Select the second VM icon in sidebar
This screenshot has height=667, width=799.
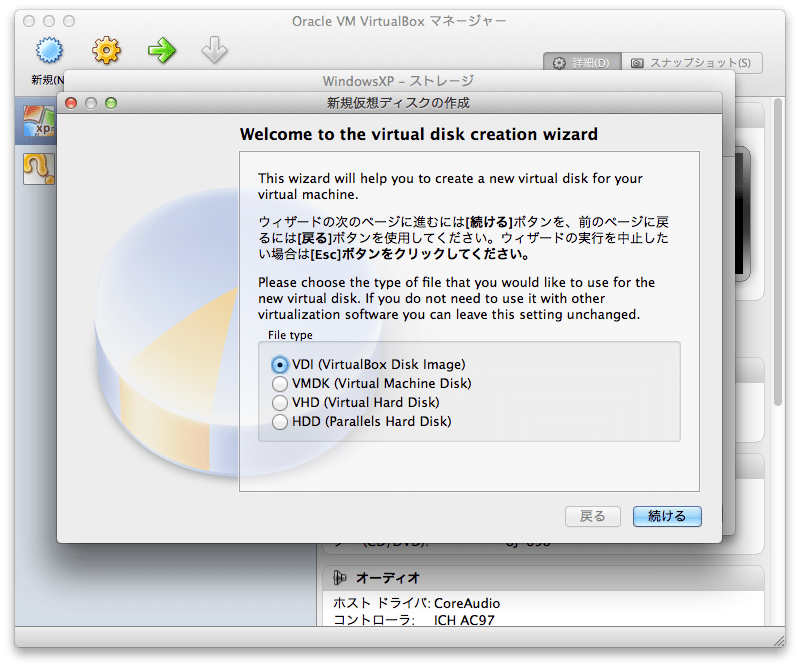click(39, 169)
